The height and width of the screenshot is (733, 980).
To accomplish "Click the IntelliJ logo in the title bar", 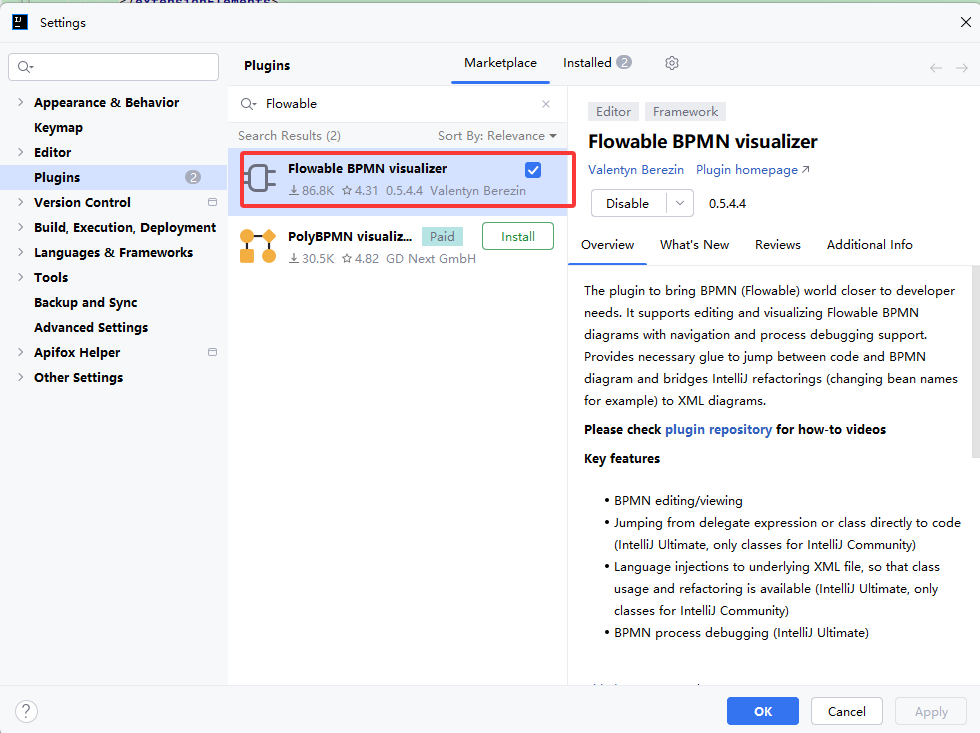I will tap(20, 21).
